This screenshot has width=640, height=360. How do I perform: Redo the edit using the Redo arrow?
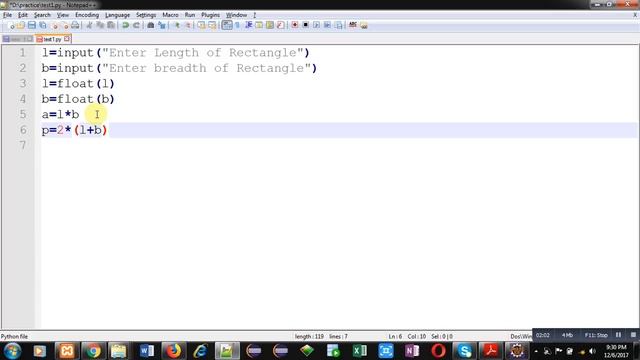pos(136,25)
